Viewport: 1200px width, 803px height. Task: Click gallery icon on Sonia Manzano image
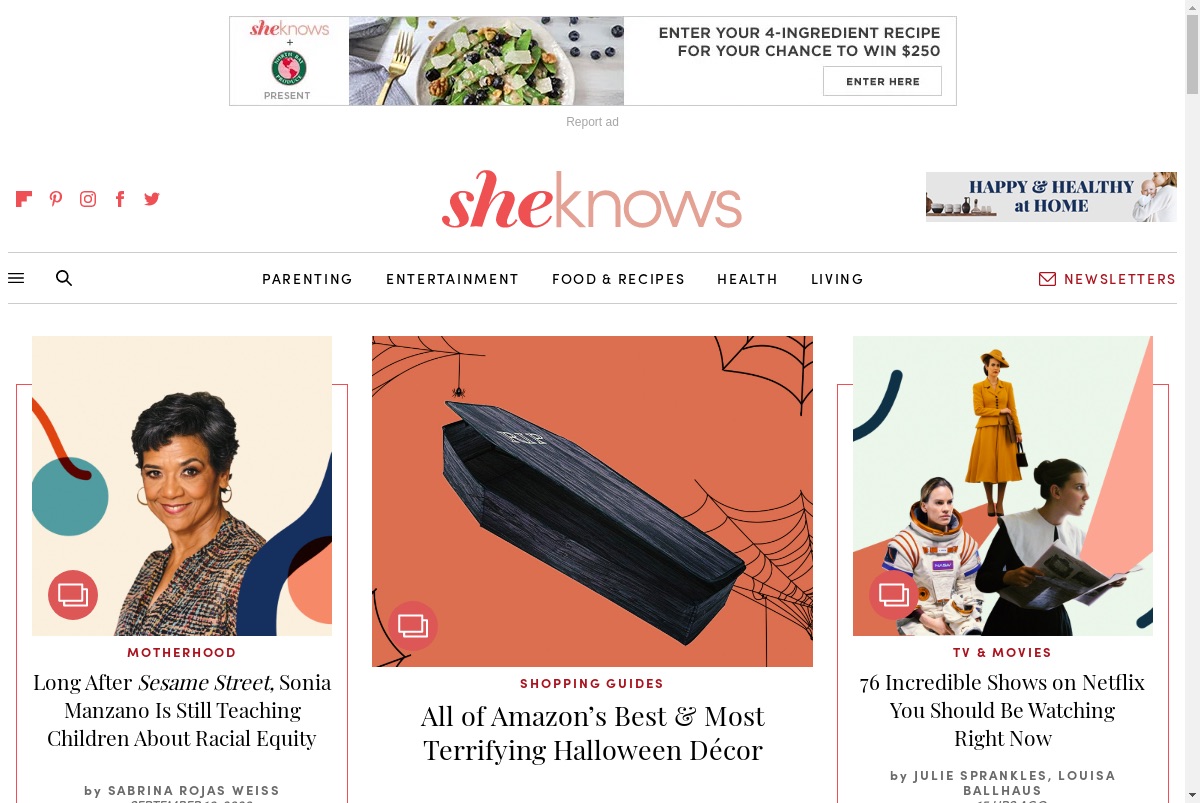point(73,595)
